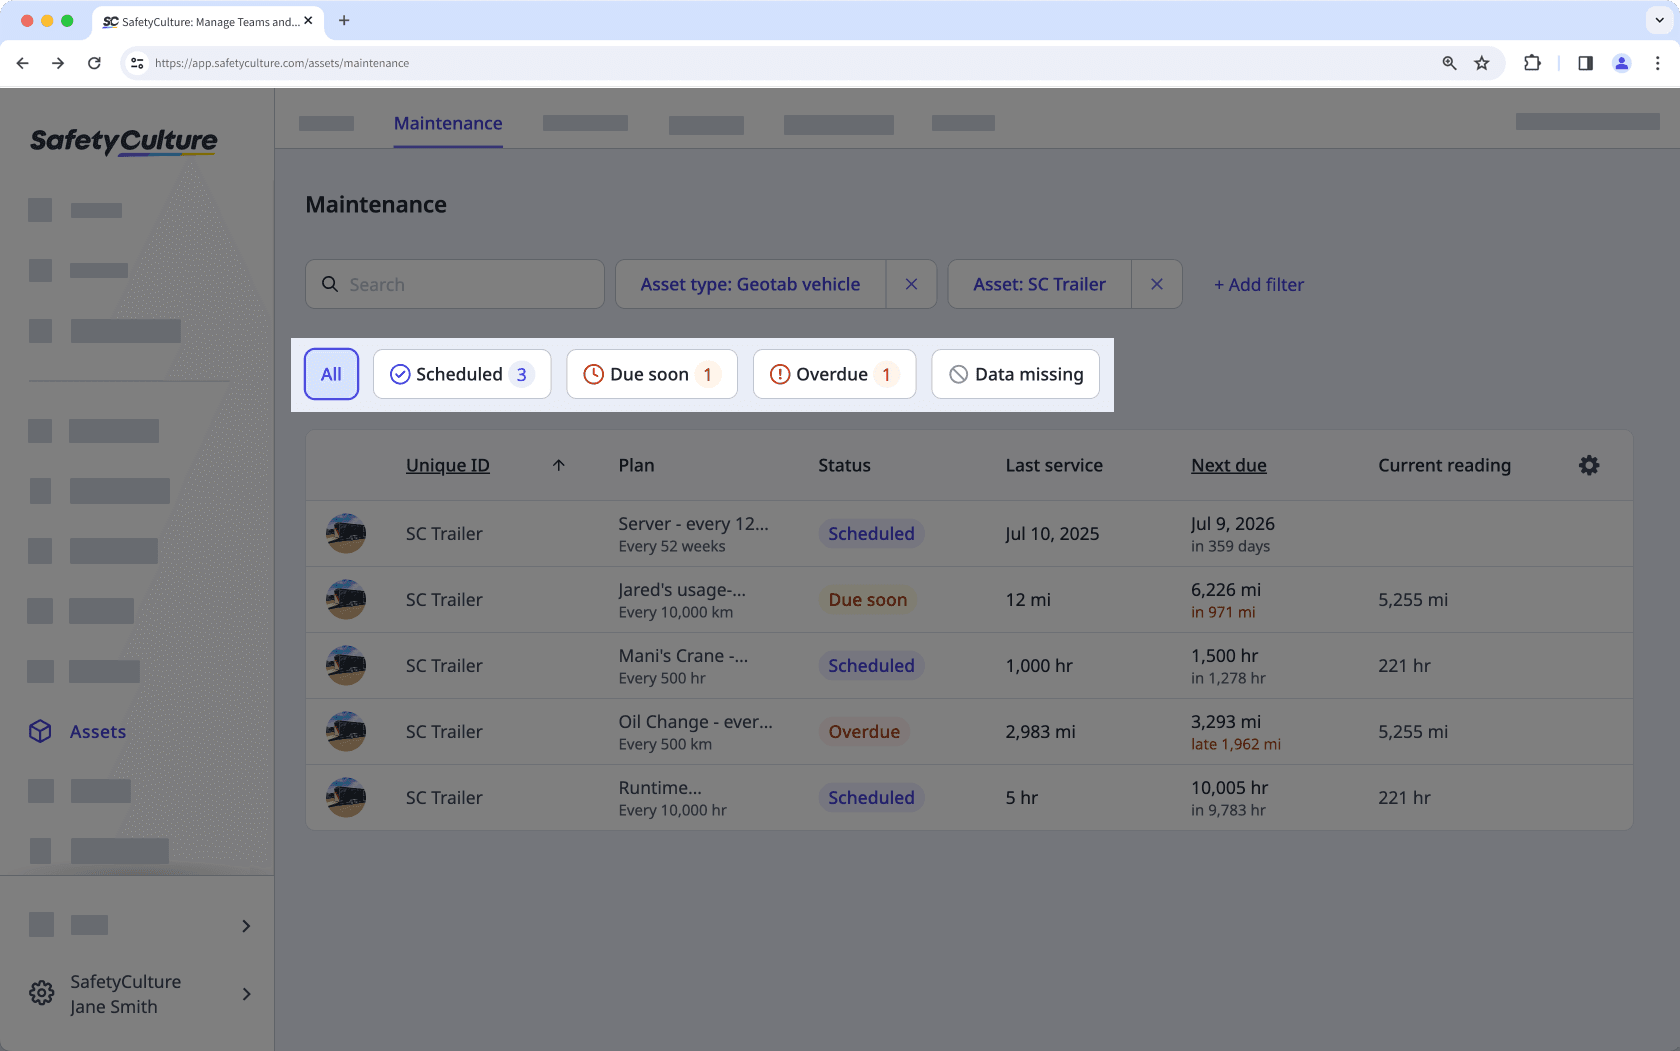Open settings gear next to Jane Smith
Viewport: 1680px width, 1051px height.
pyautogui.click(x=41, y=992)
